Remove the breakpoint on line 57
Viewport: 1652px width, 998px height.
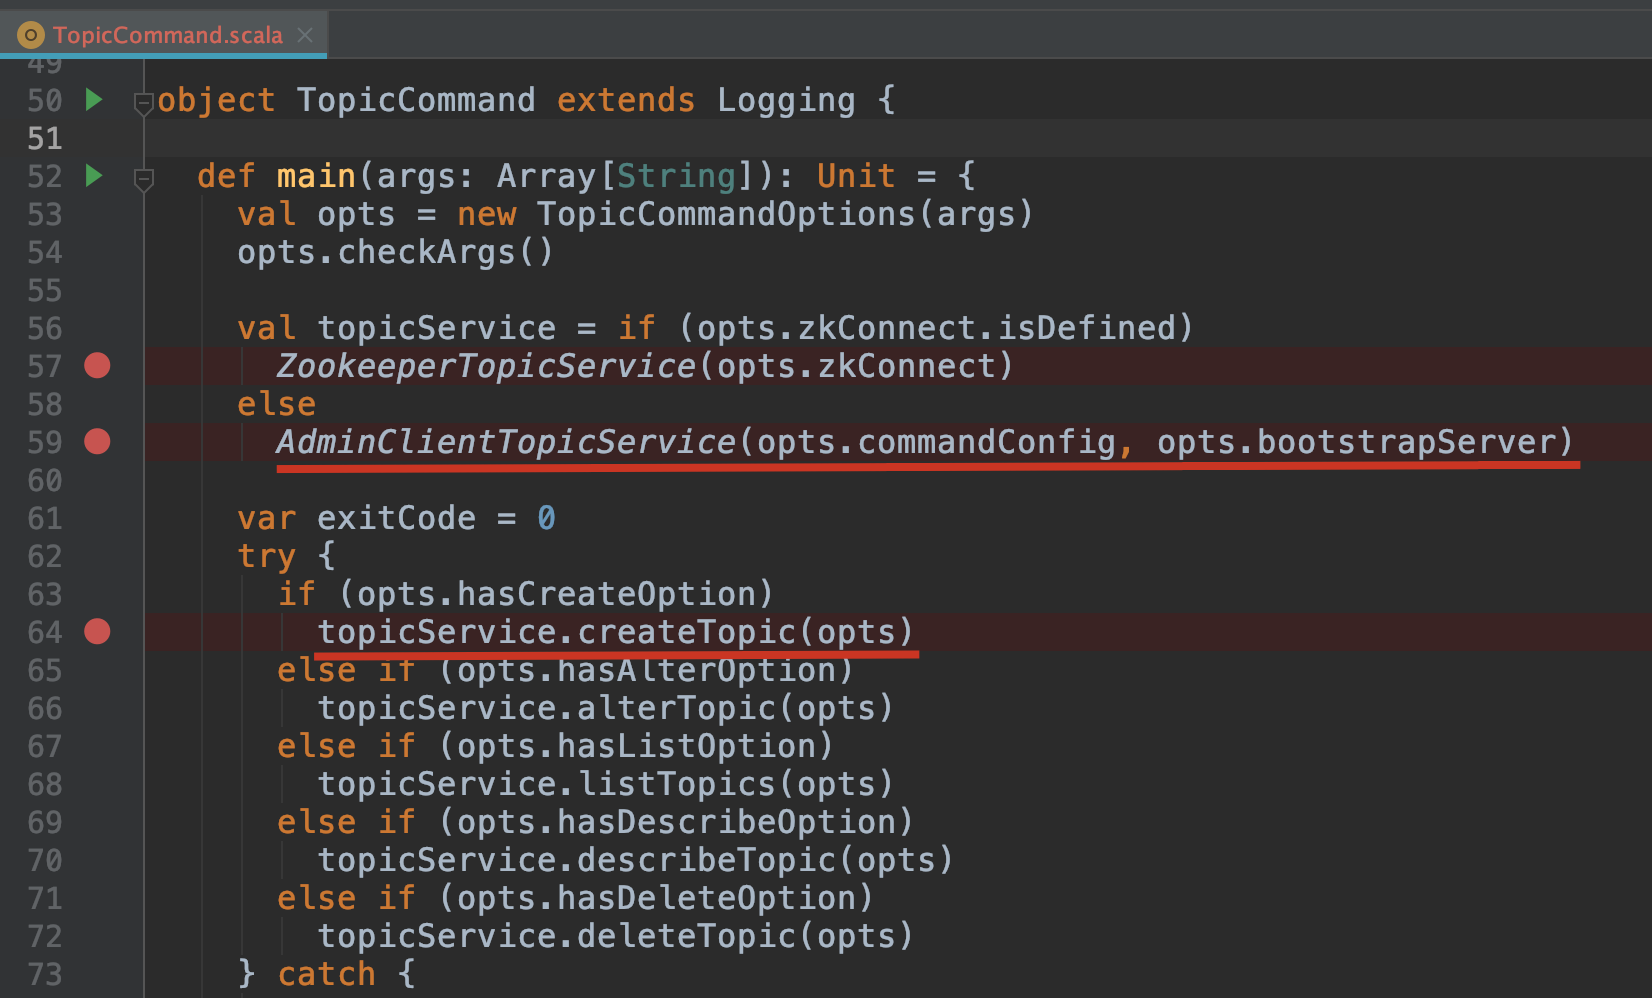point(97,366)
